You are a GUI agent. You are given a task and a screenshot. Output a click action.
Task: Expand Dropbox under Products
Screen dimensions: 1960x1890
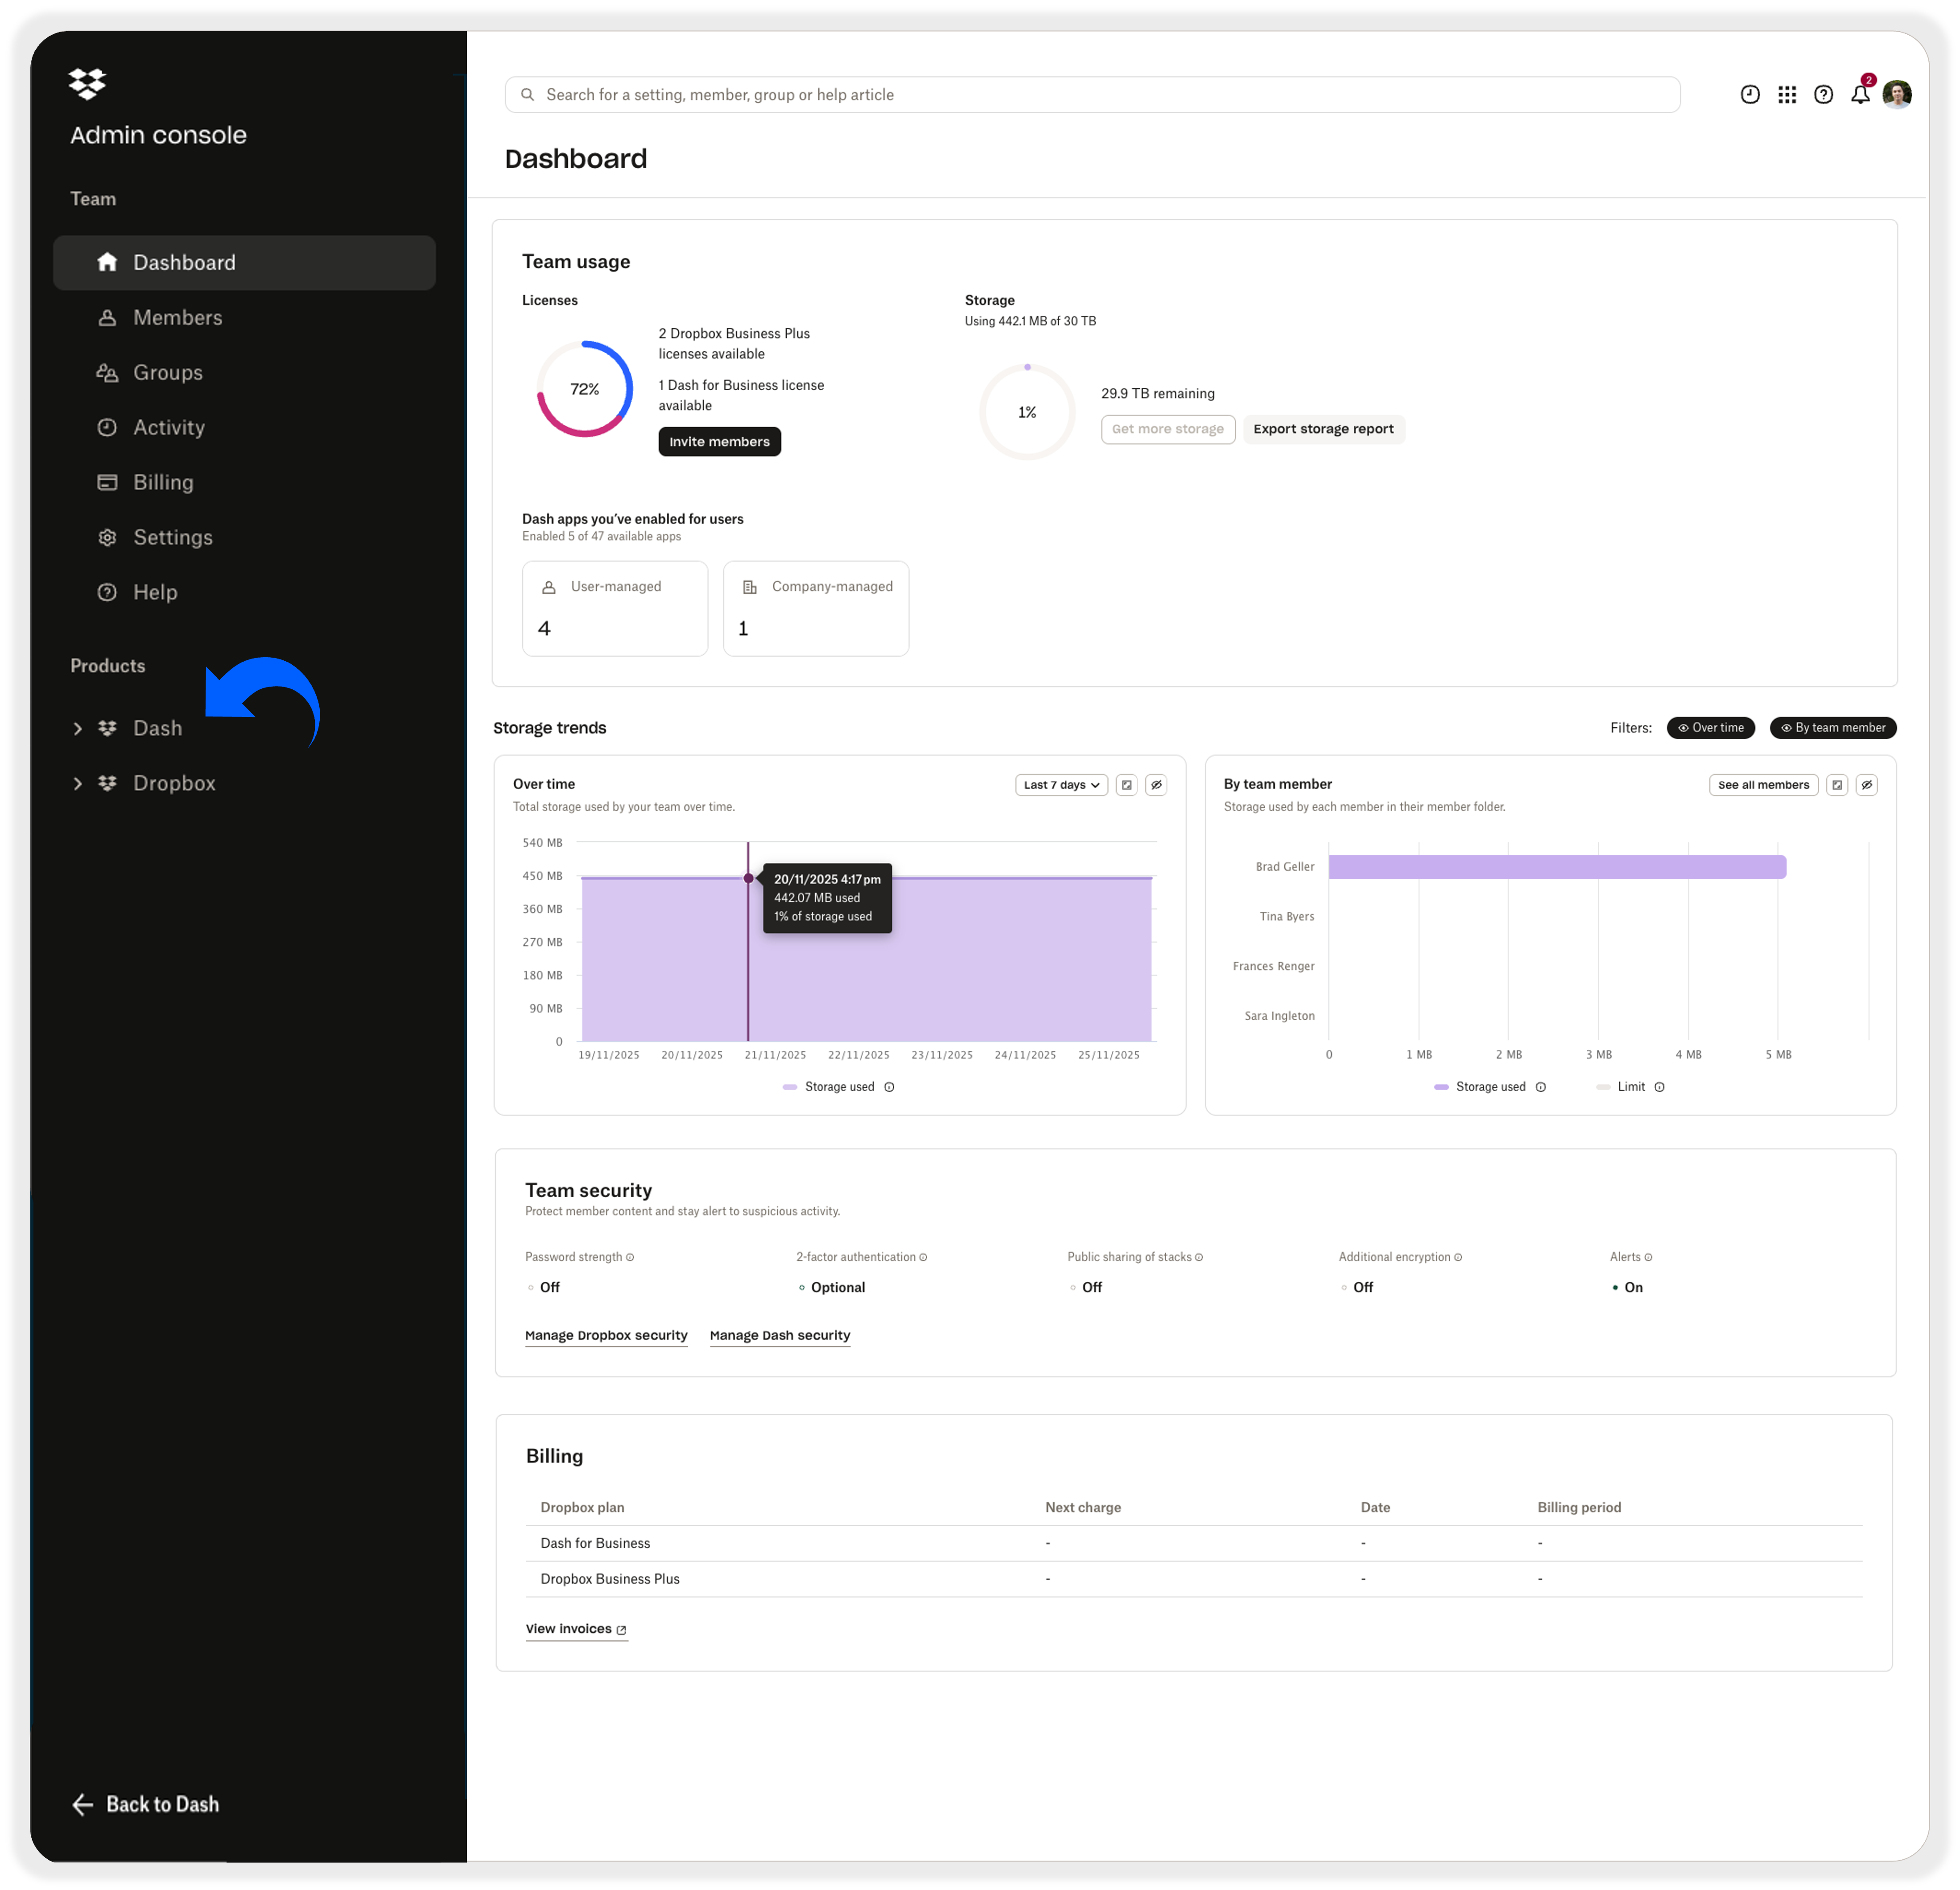78,783
